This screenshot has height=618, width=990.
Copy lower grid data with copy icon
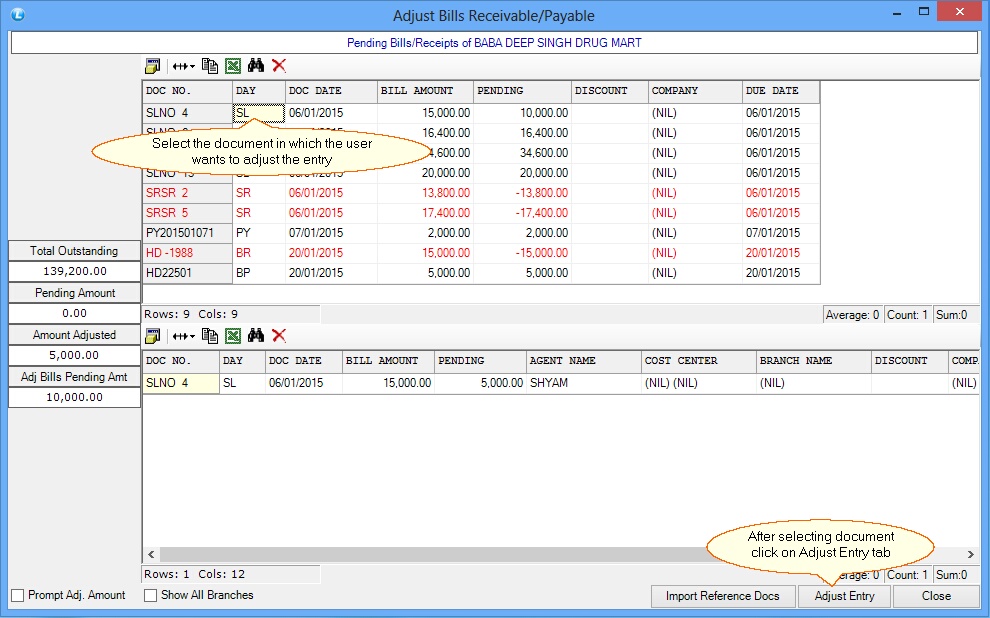pos(210,335)
